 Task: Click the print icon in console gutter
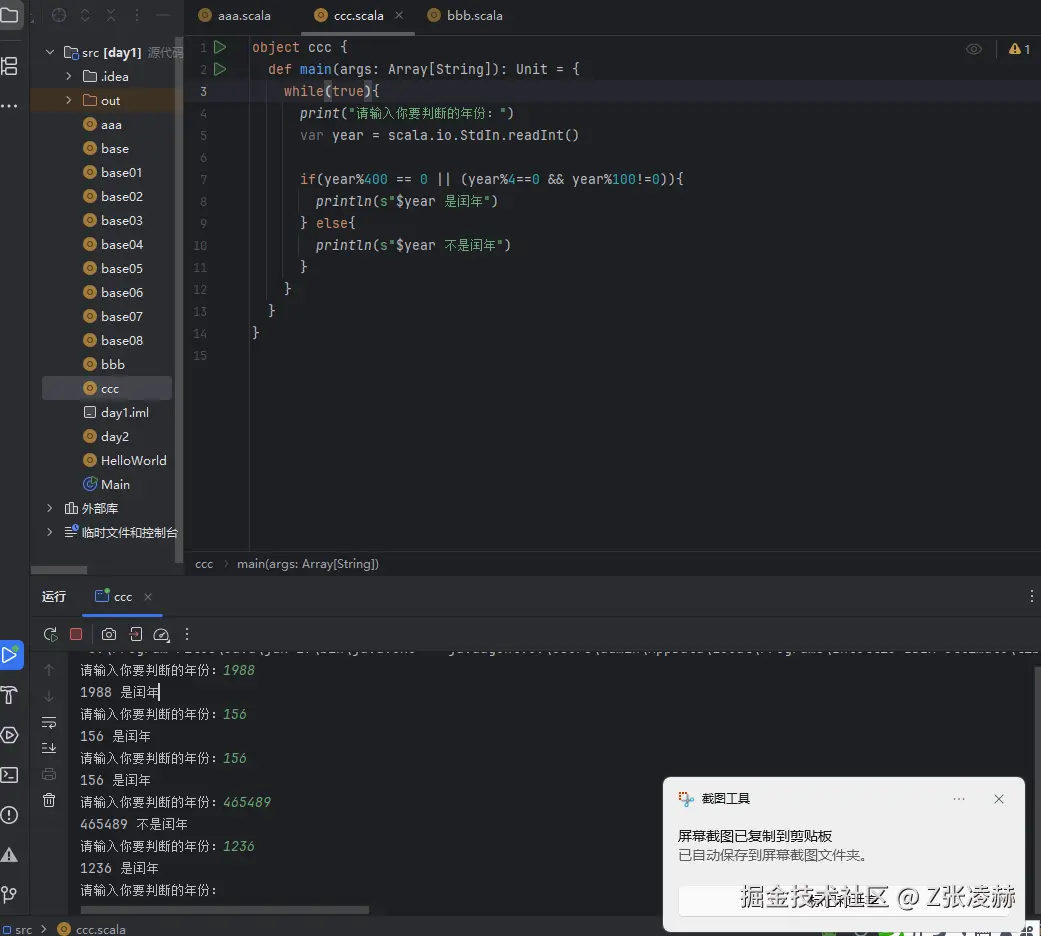point(49,774)
